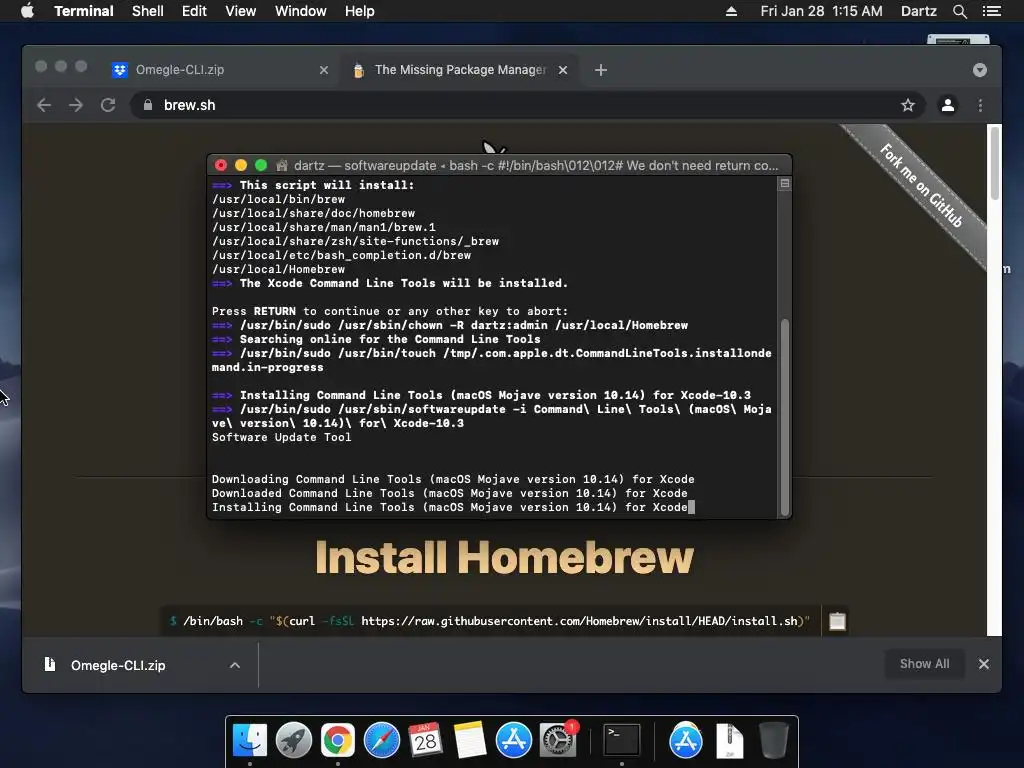
Task: Open Notes from the Dock
Action: pos(470,741)
